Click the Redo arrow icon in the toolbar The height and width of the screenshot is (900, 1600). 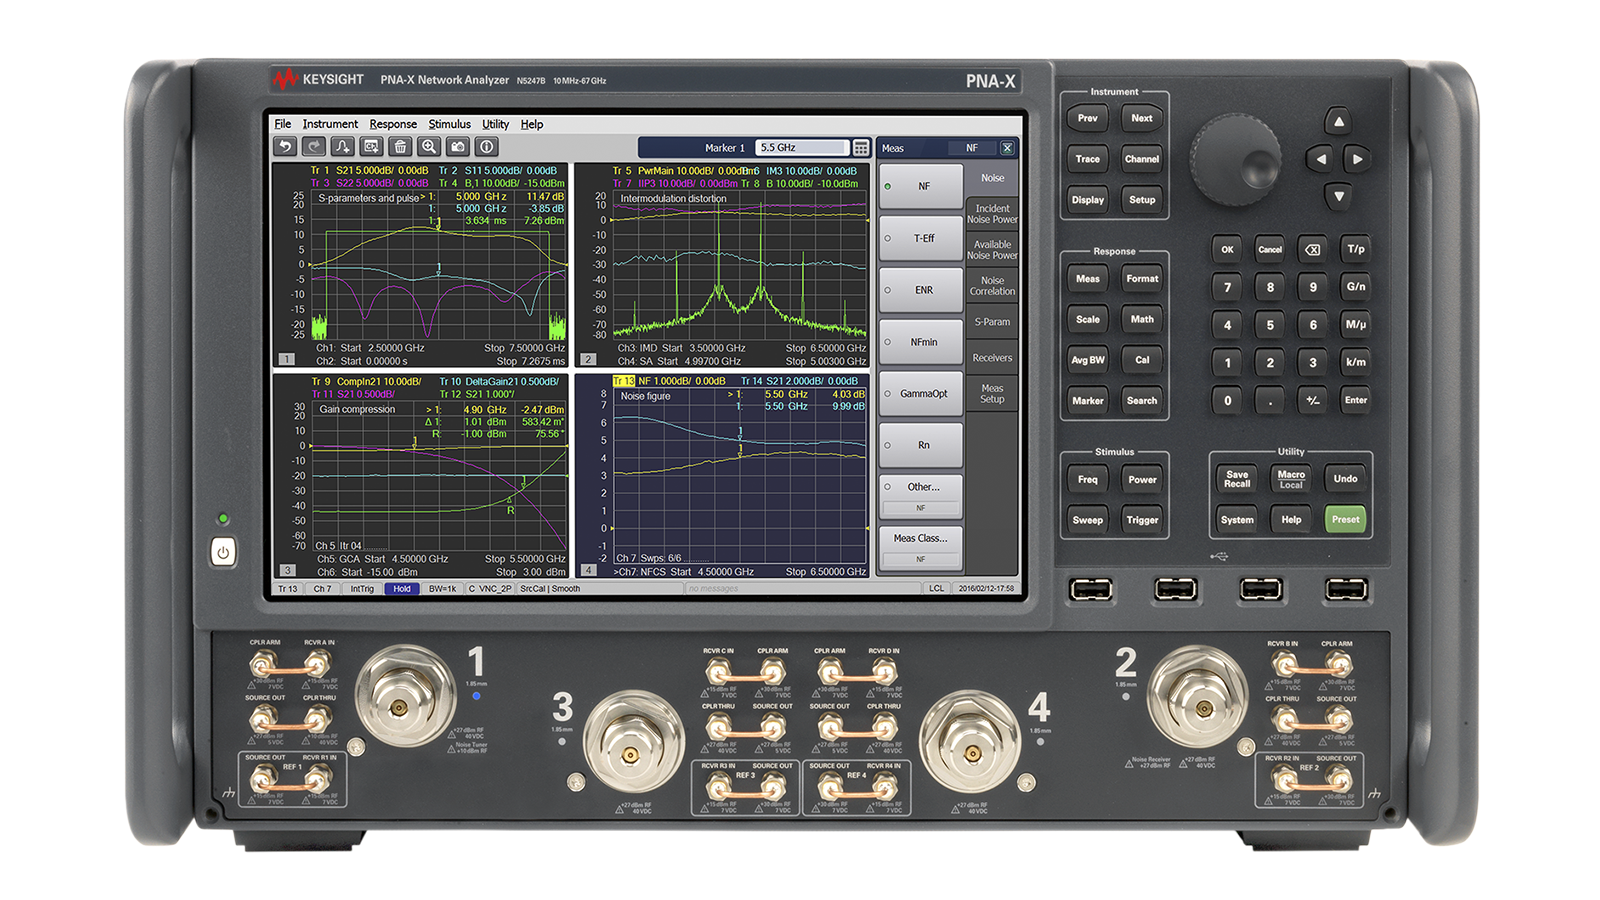click(313, 147)
